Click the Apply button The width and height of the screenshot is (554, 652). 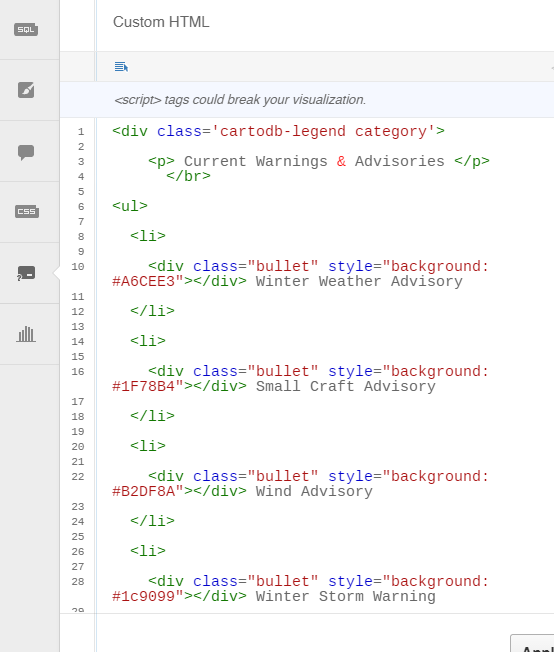coord(532,644)
